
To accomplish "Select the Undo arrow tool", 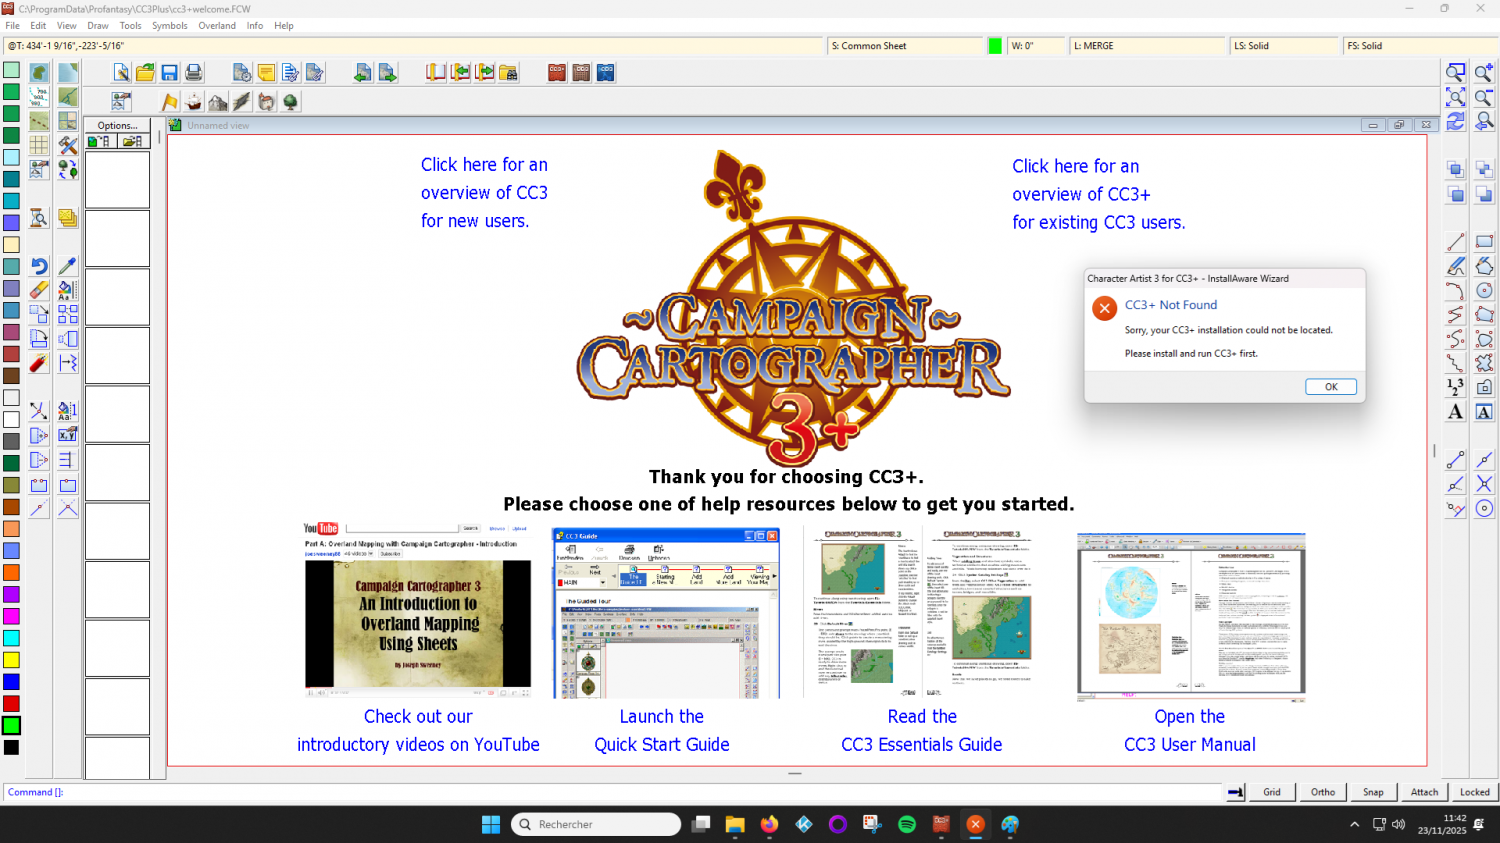I will point(39,266).
